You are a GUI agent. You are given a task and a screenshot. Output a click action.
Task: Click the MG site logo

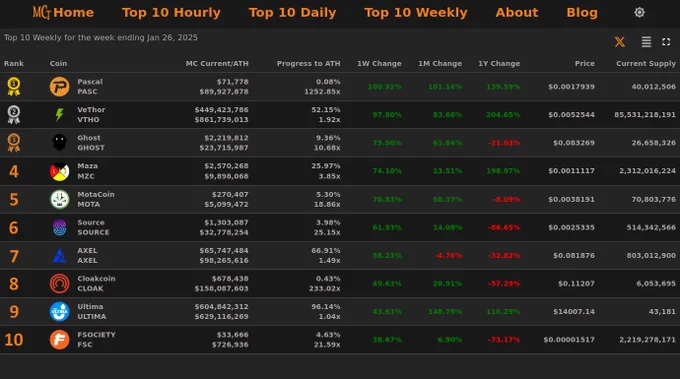(42, 12)
